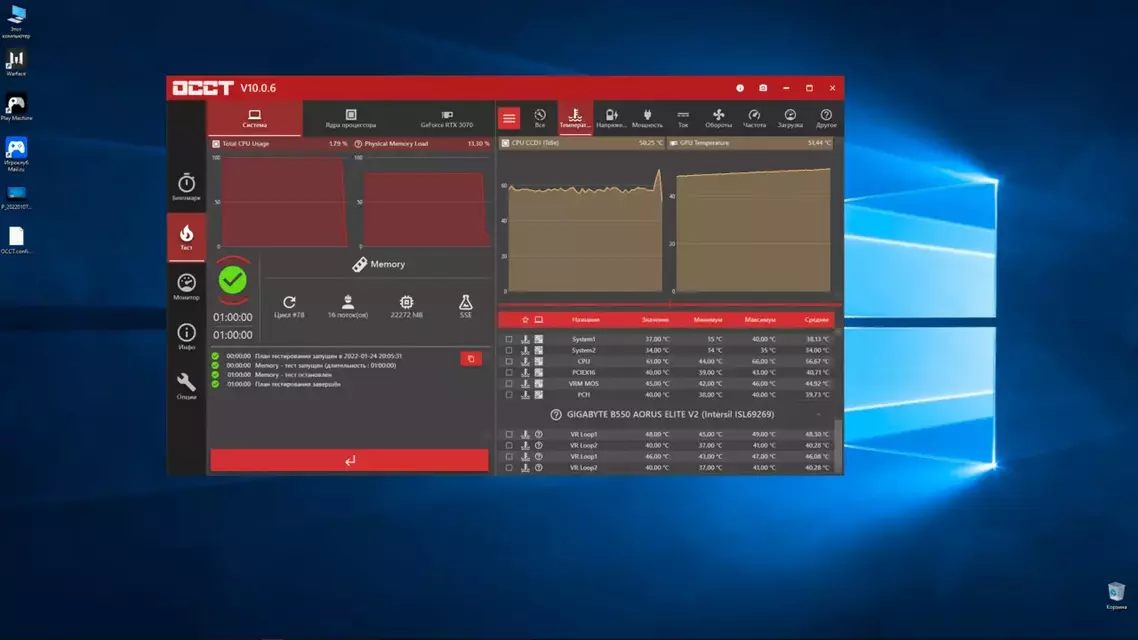Click the question icon beside GIGABYTE B550 heading
Viewport: 1138px width, 640px height.
point(556,414)
